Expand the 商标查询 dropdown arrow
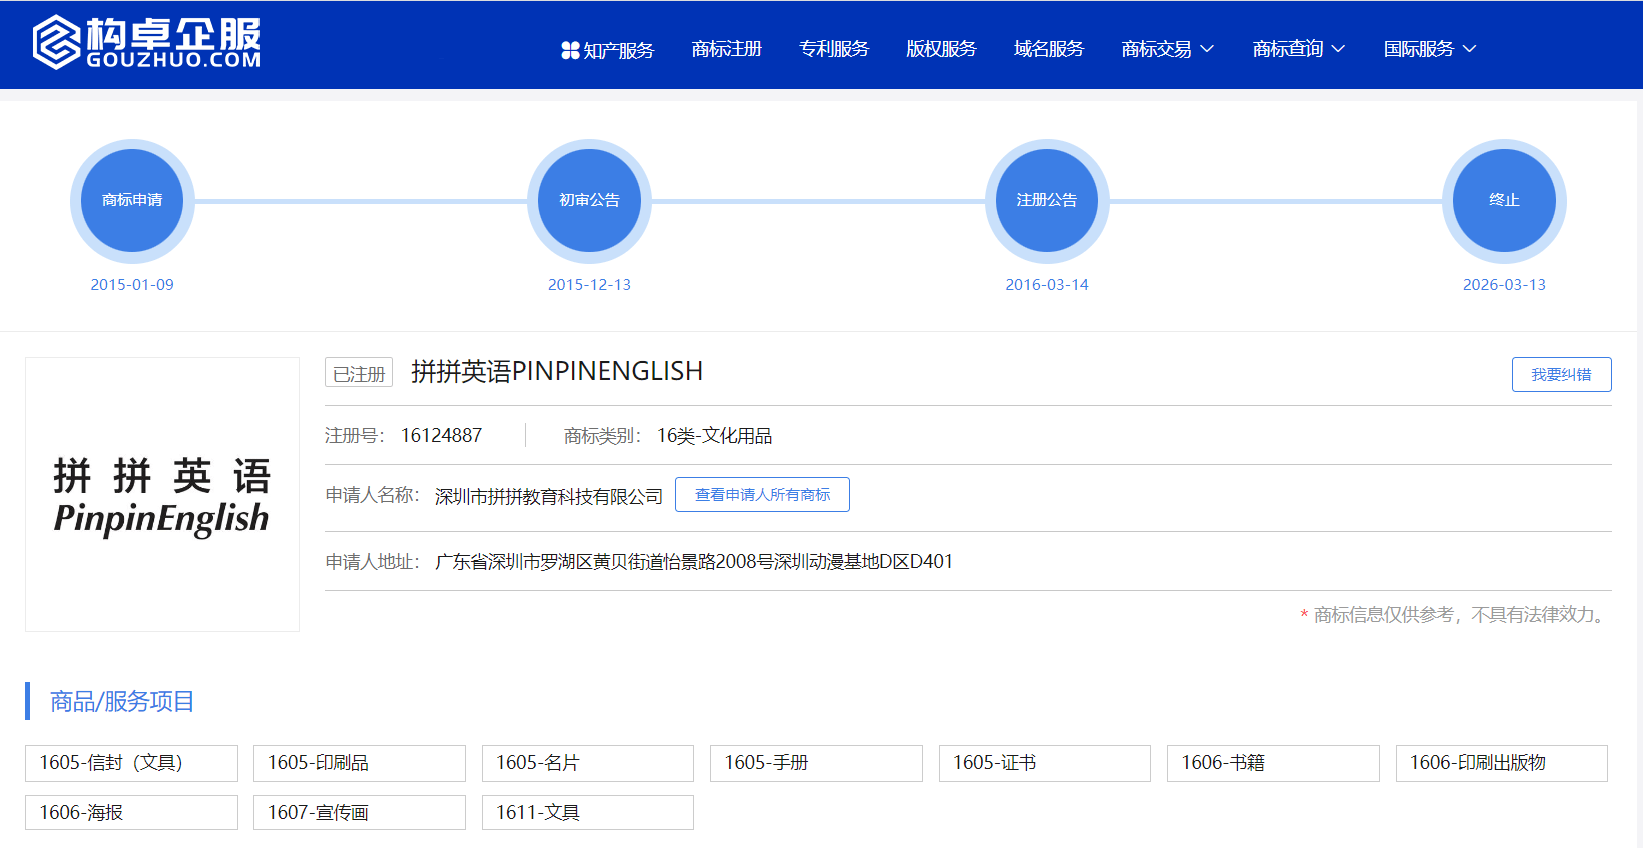 pyautogui.click(x=1338, y=49)
